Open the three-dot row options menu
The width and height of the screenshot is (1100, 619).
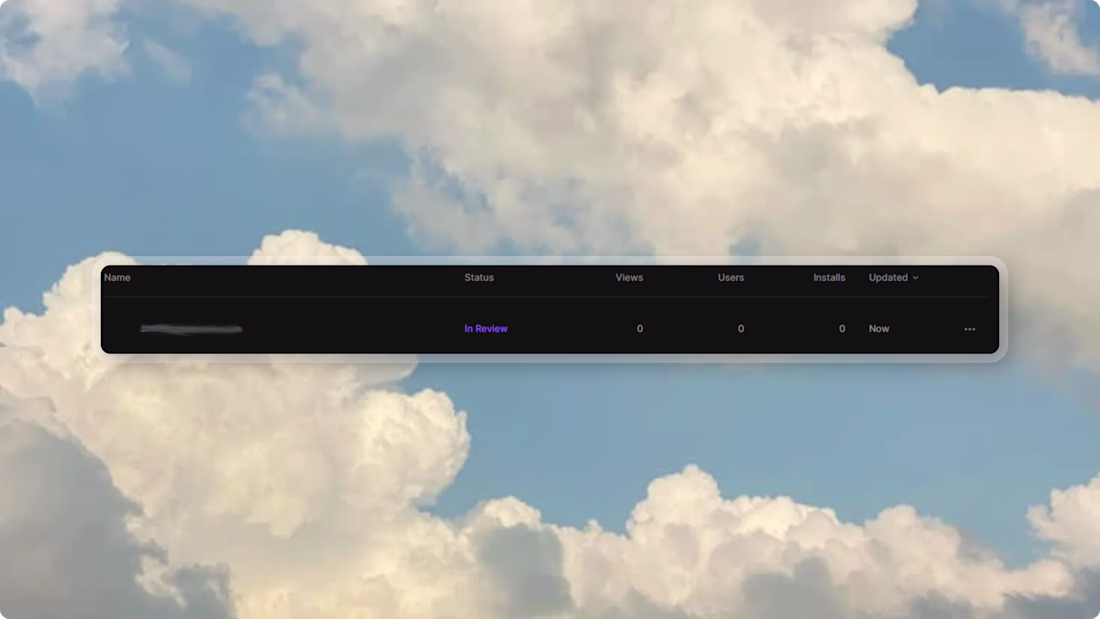point(970,329)
